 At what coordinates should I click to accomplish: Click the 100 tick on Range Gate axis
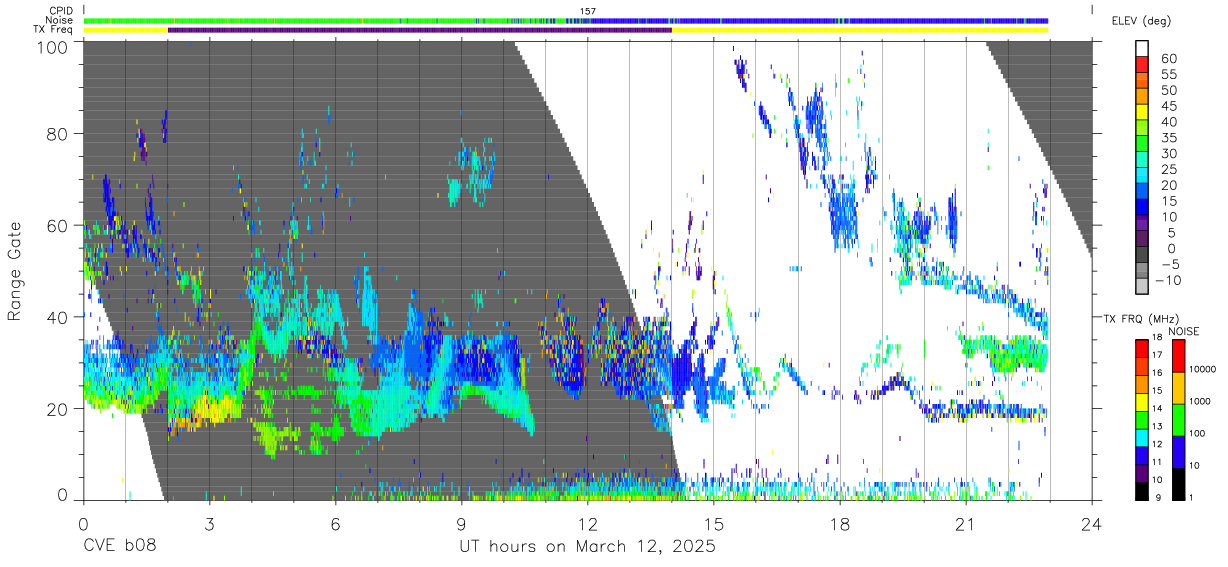[x=53, y=48]
